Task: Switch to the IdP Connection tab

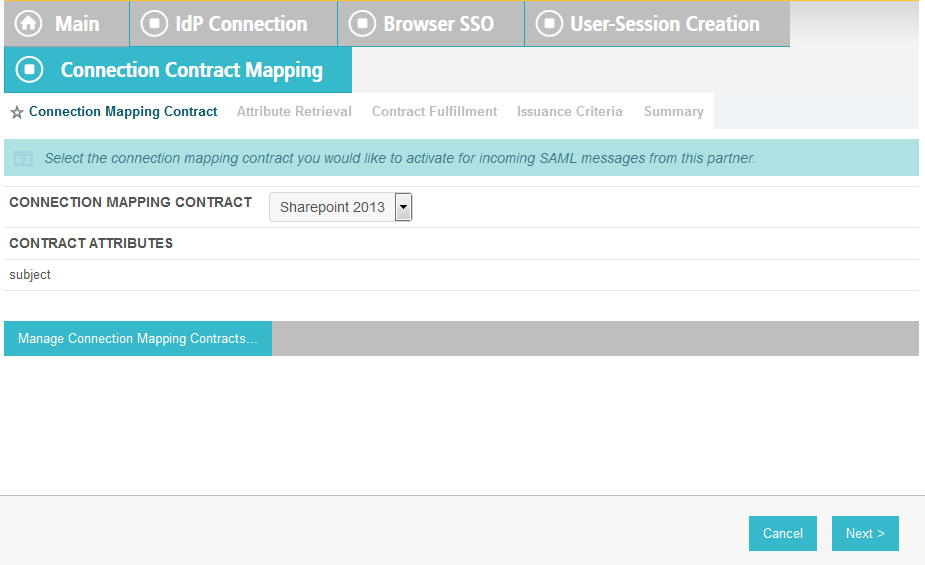Action: pyautogui.click(x=234, y=24)
